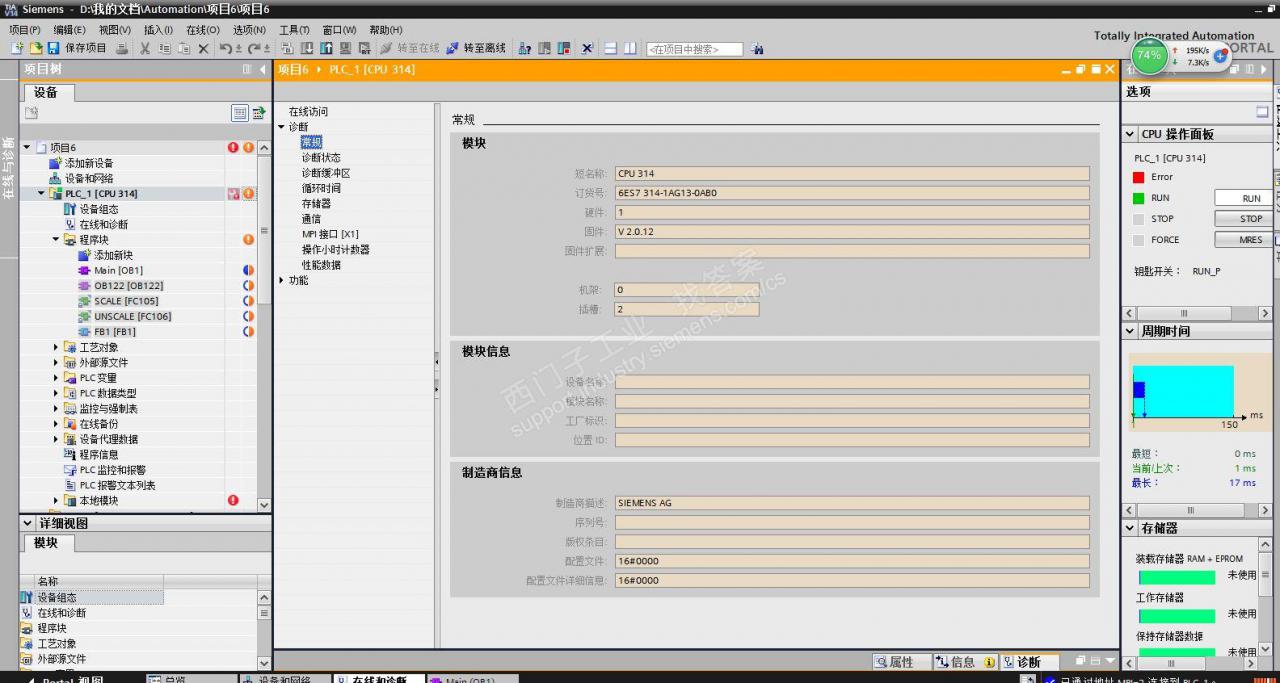This screenshot has height=683, width=1280.
Task: Click the cross-reference toolbar icon with X
Action: (587, 48)
